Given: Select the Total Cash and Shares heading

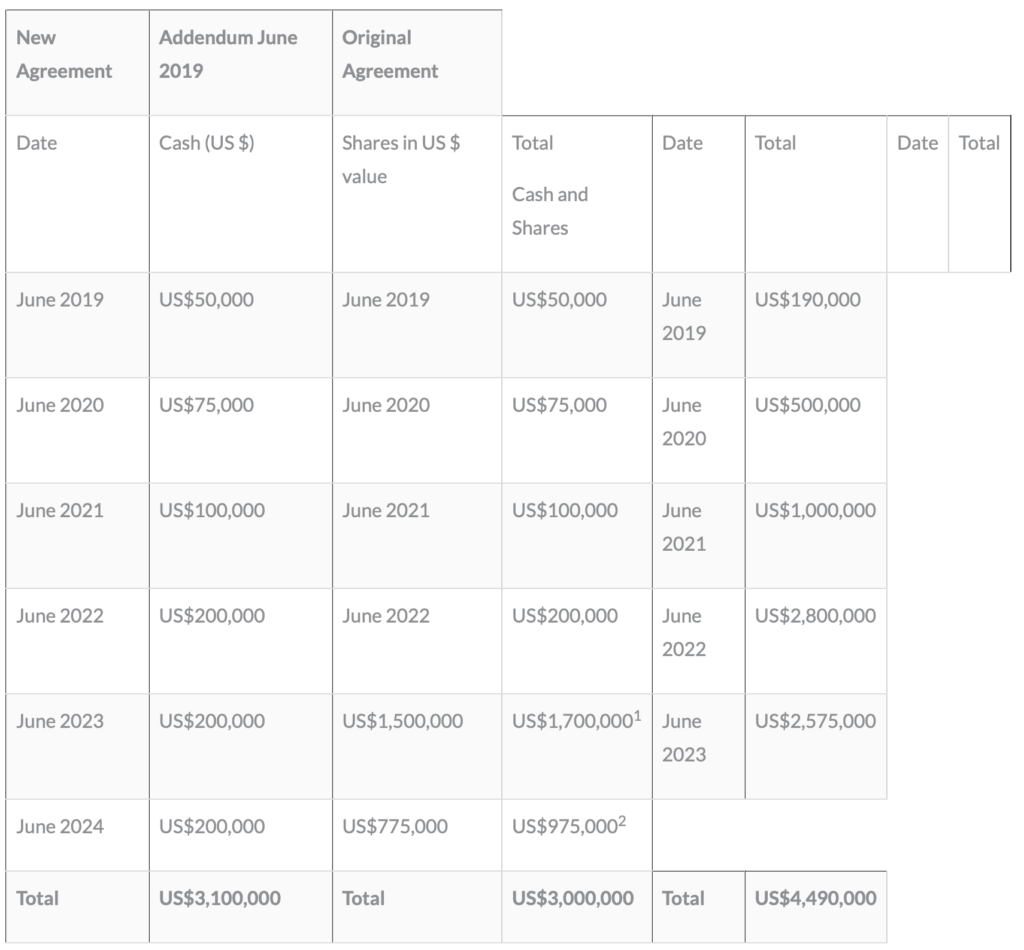Looking at the screenshot, I should [550, 185].
